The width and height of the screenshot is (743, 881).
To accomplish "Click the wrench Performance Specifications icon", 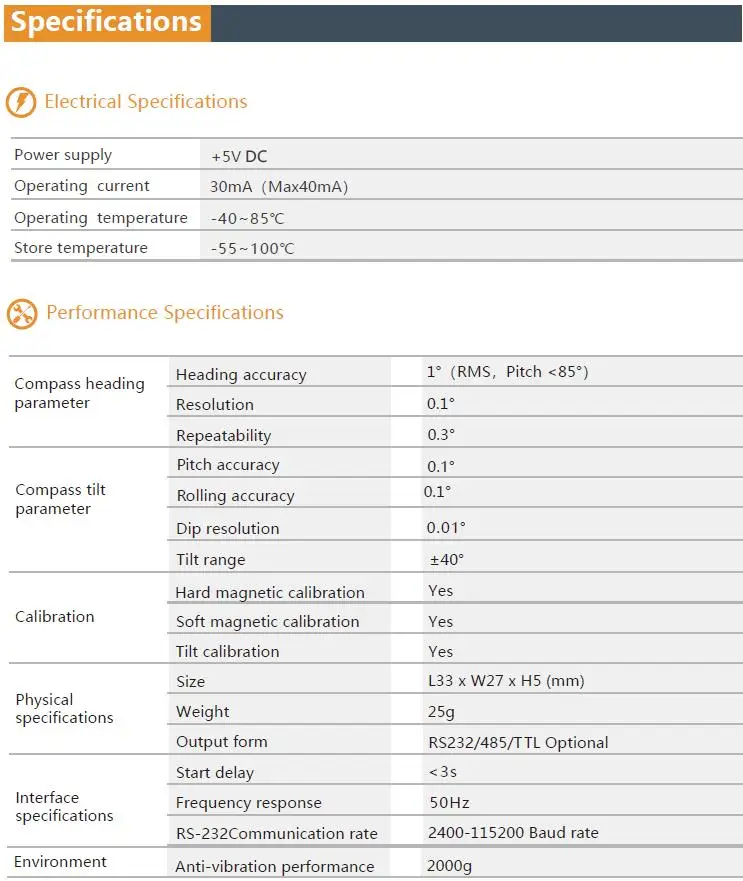I will click(x=22, y=314).
